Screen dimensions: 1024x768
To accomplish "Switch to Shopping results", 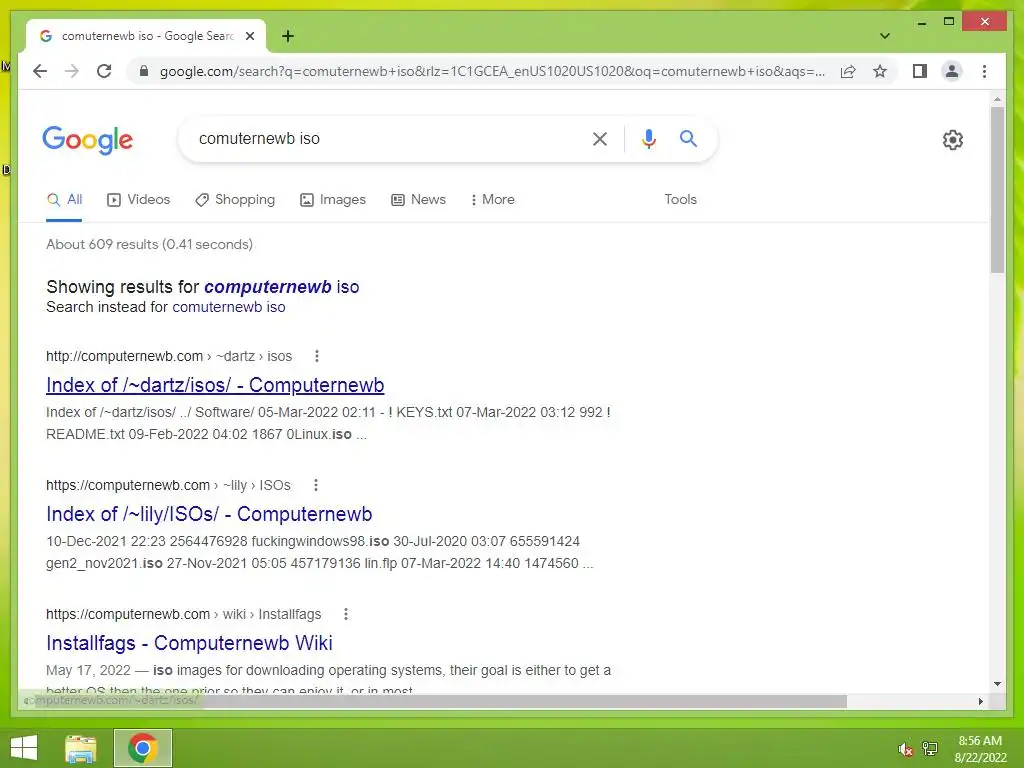I will click(x=235, y=200).
